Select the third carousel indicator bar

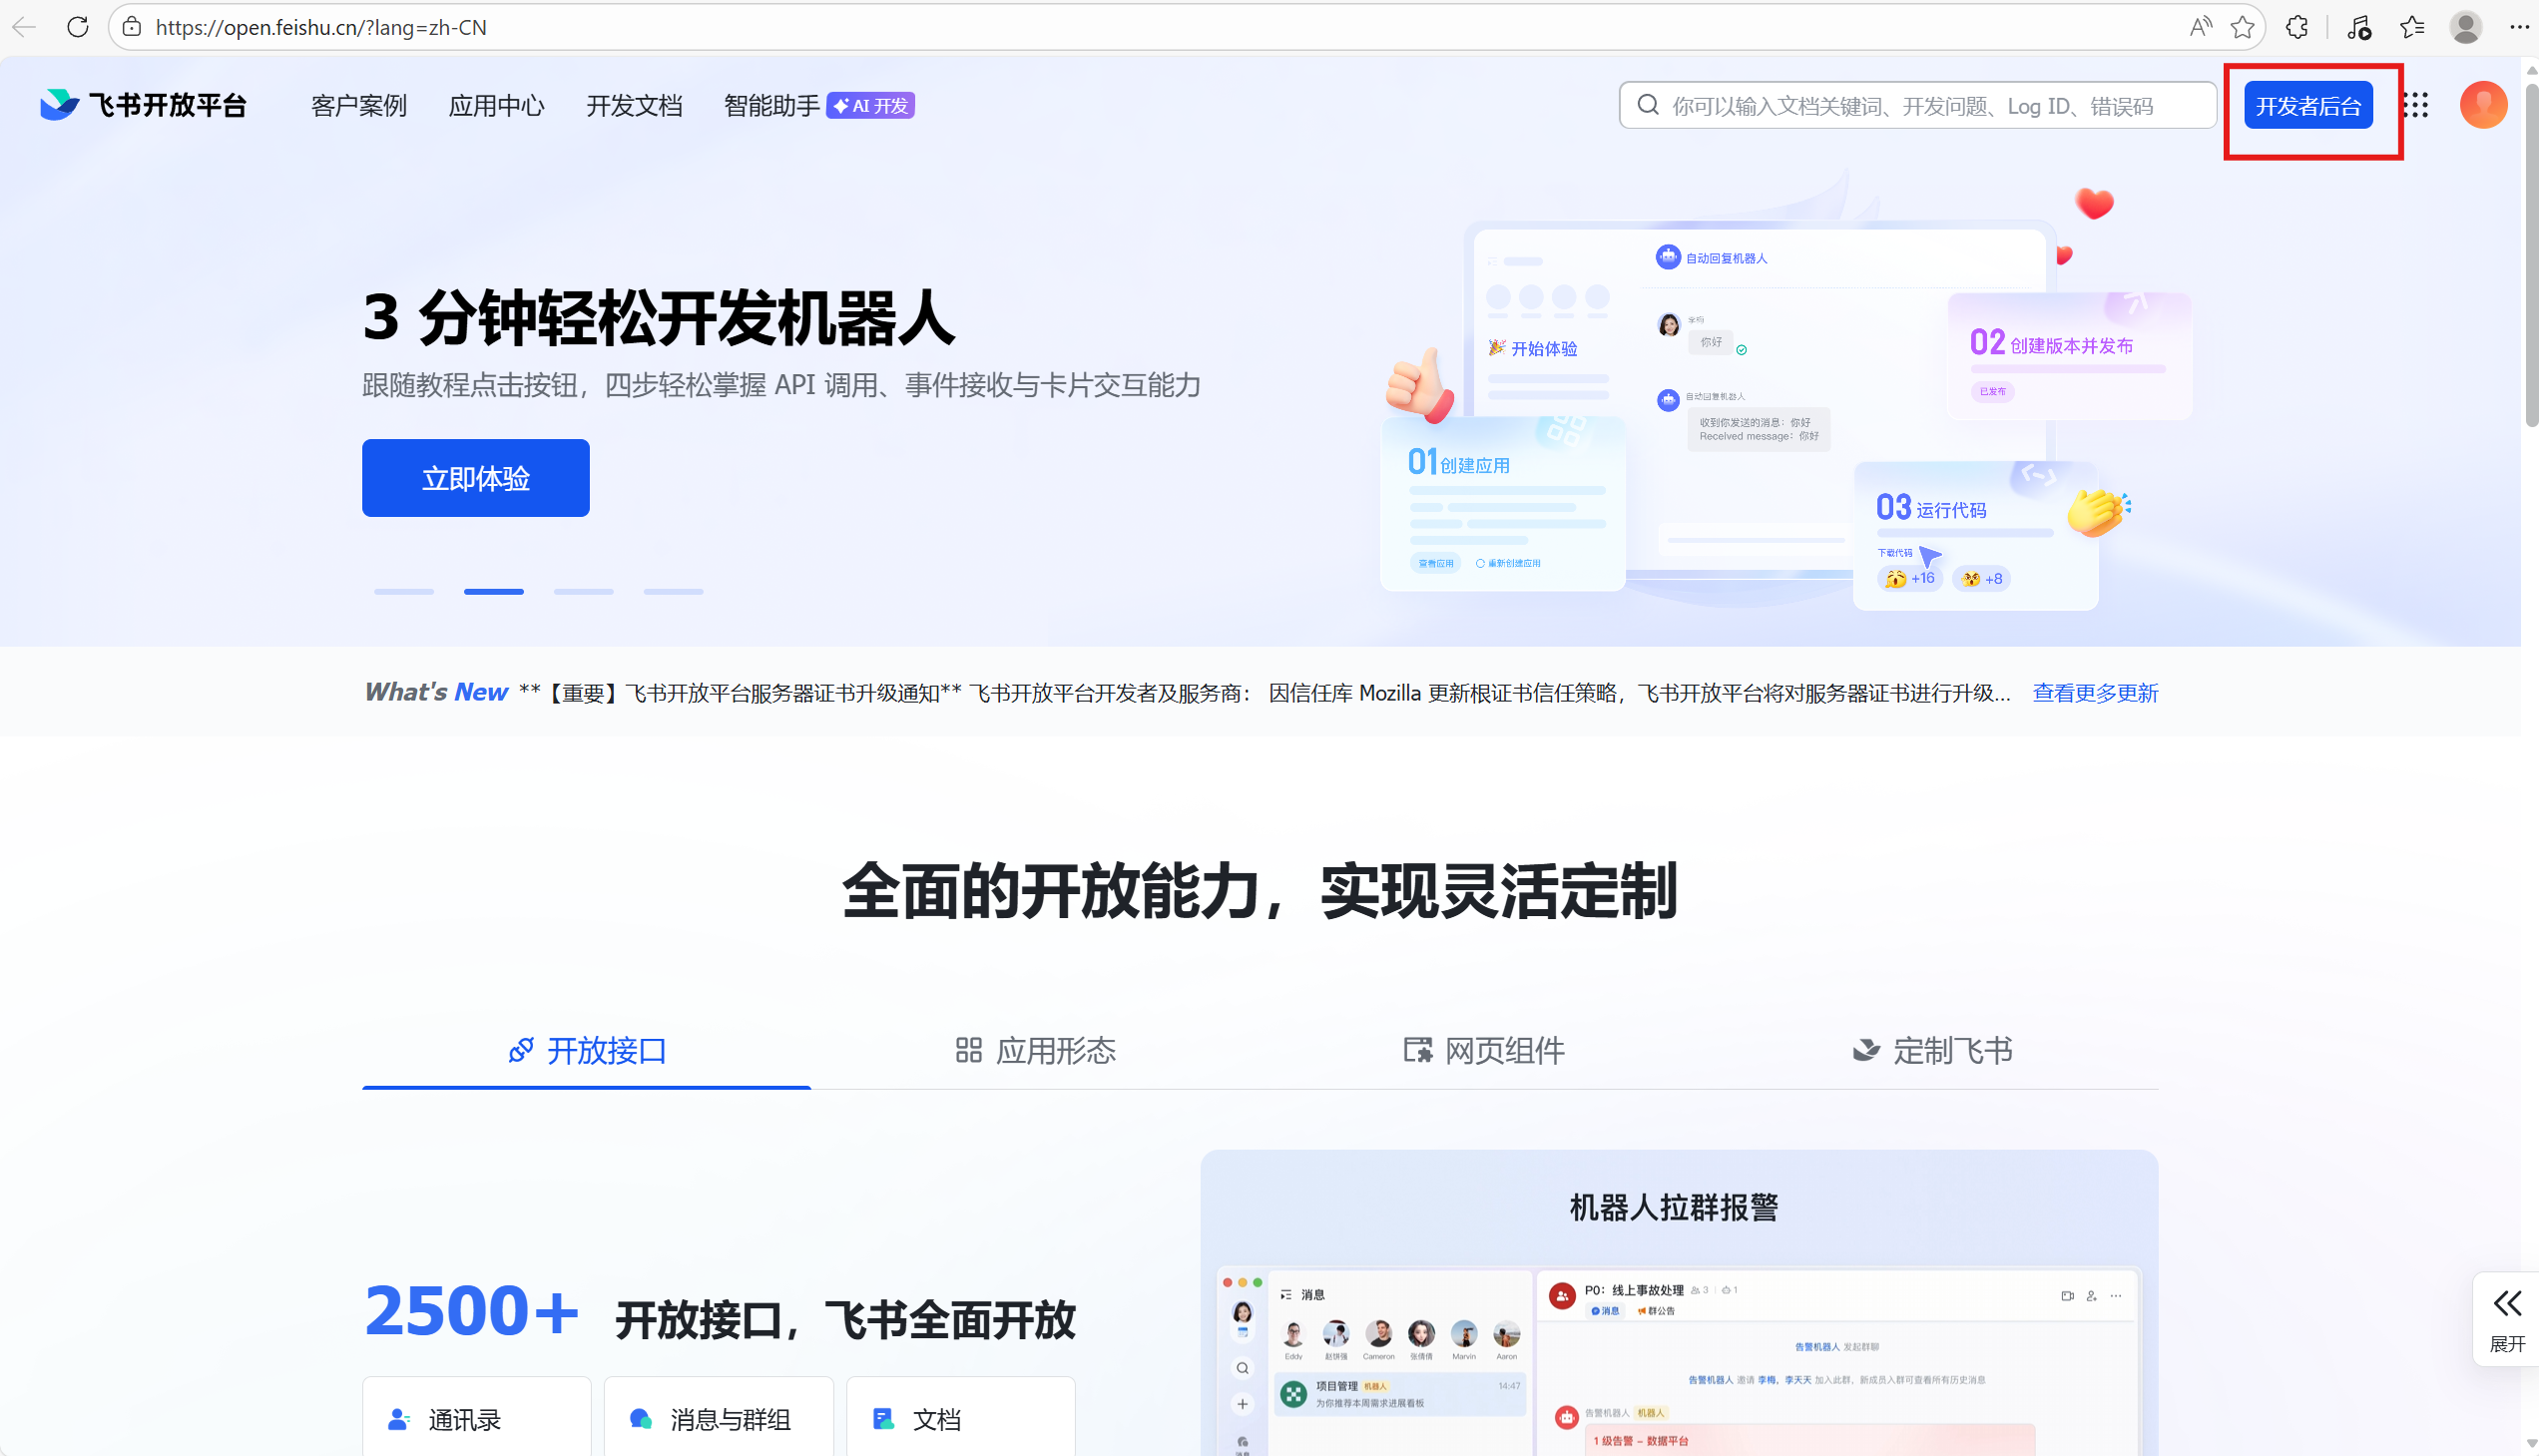583,592
